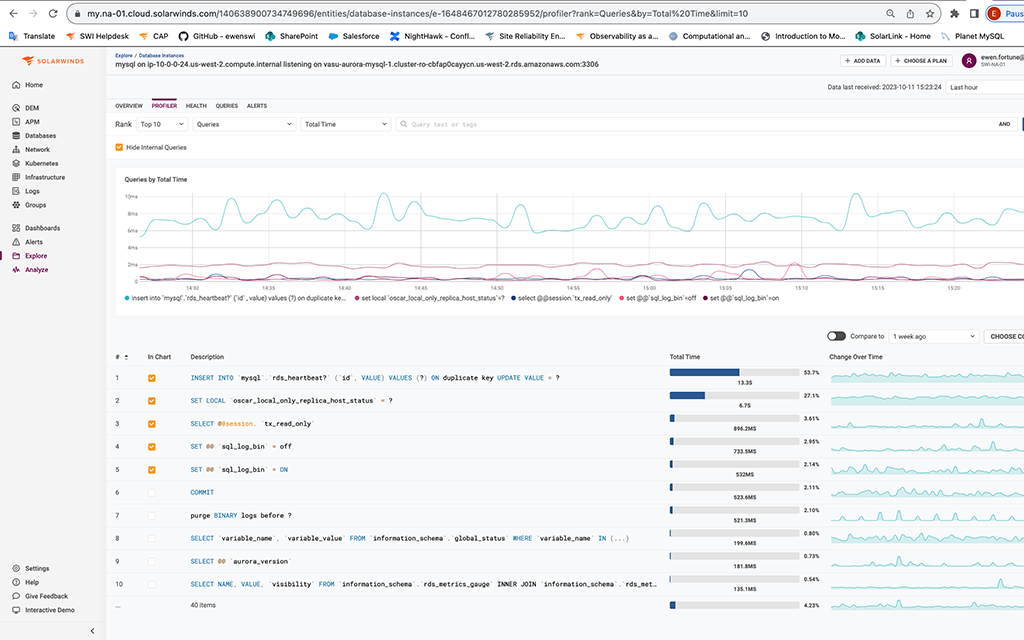The height and width of the screenshot is (640, 1024).
Task: Uncheck In Chart for the INSERT INTO heartbeat query
Action: [153, 378]
